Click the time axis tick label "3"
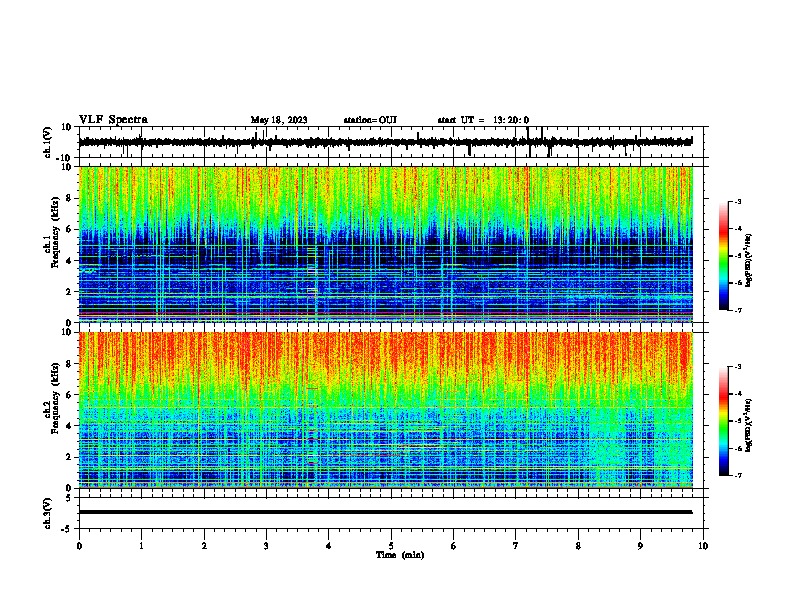Image resolution: width=792 pixels, height=612 pixels. pos(266,546)
